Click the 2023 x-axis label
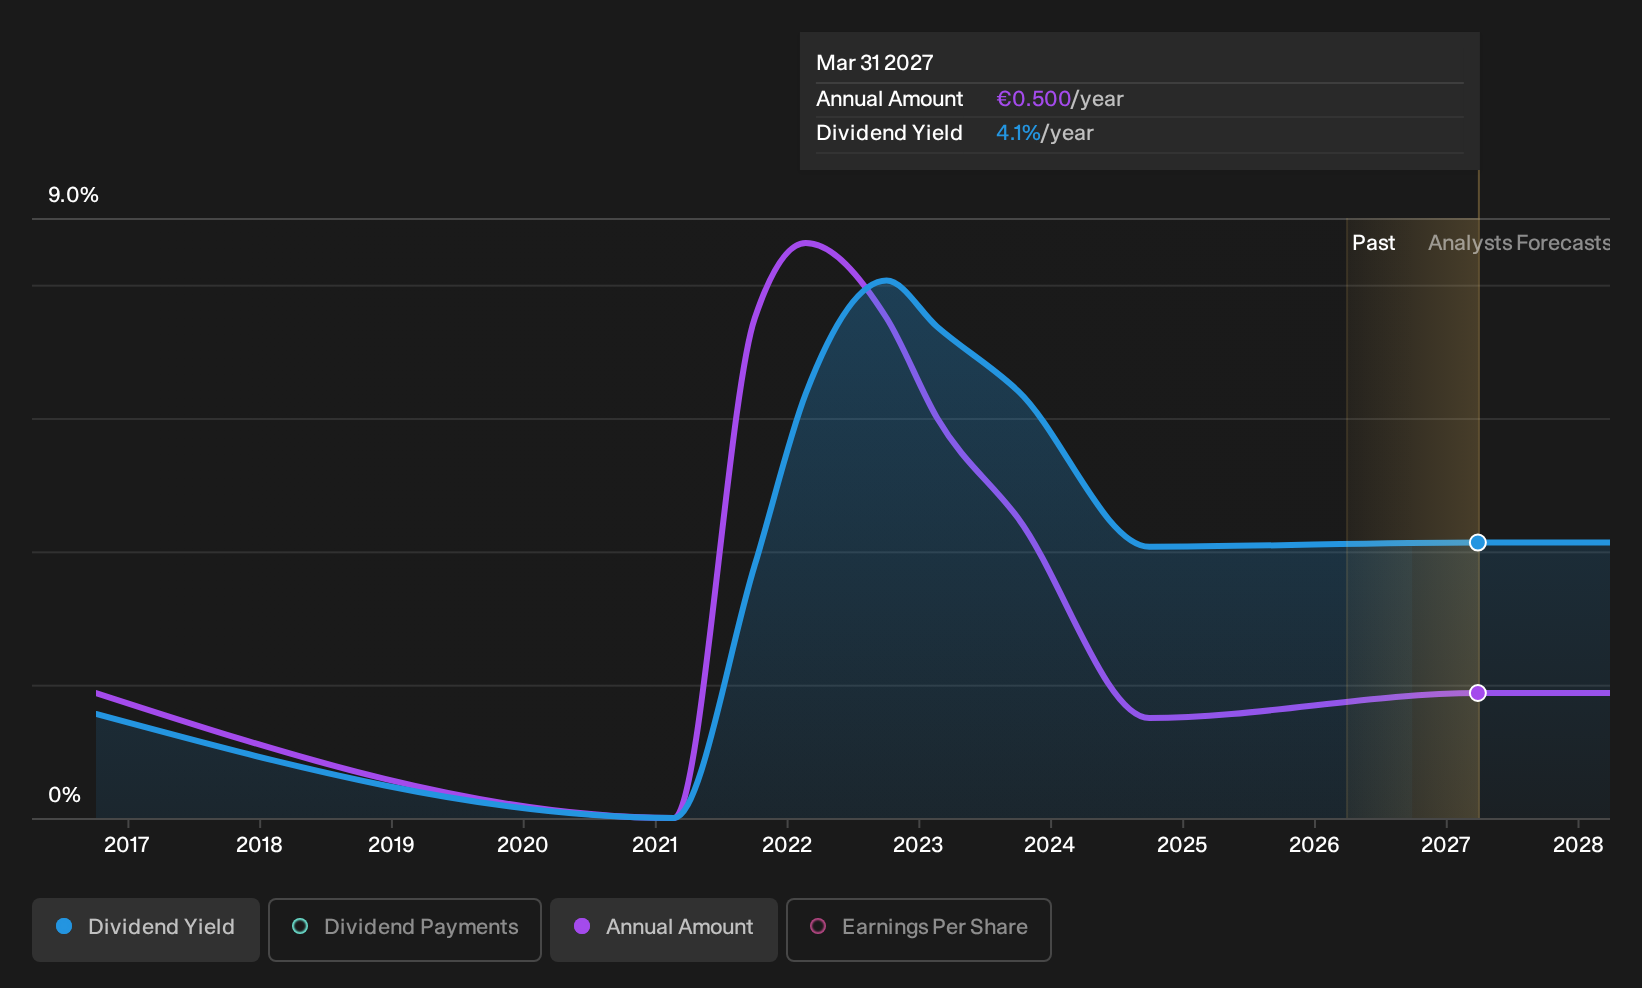This screenshot has height=988, width=1642. [x=918, y=845]
